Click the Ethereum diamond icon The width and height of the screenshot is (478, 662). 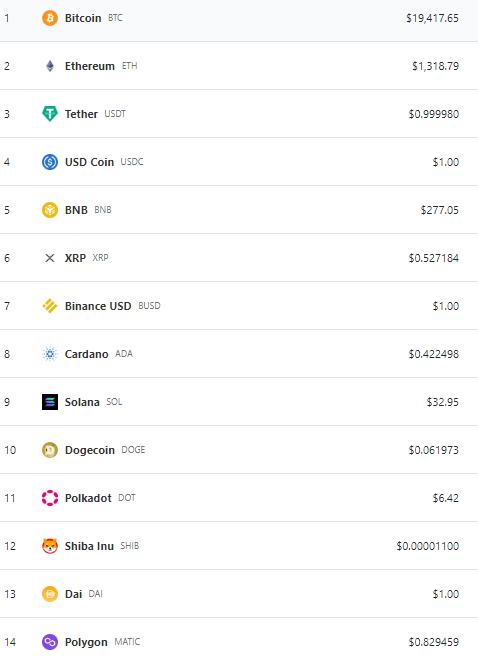pos(50,66)
